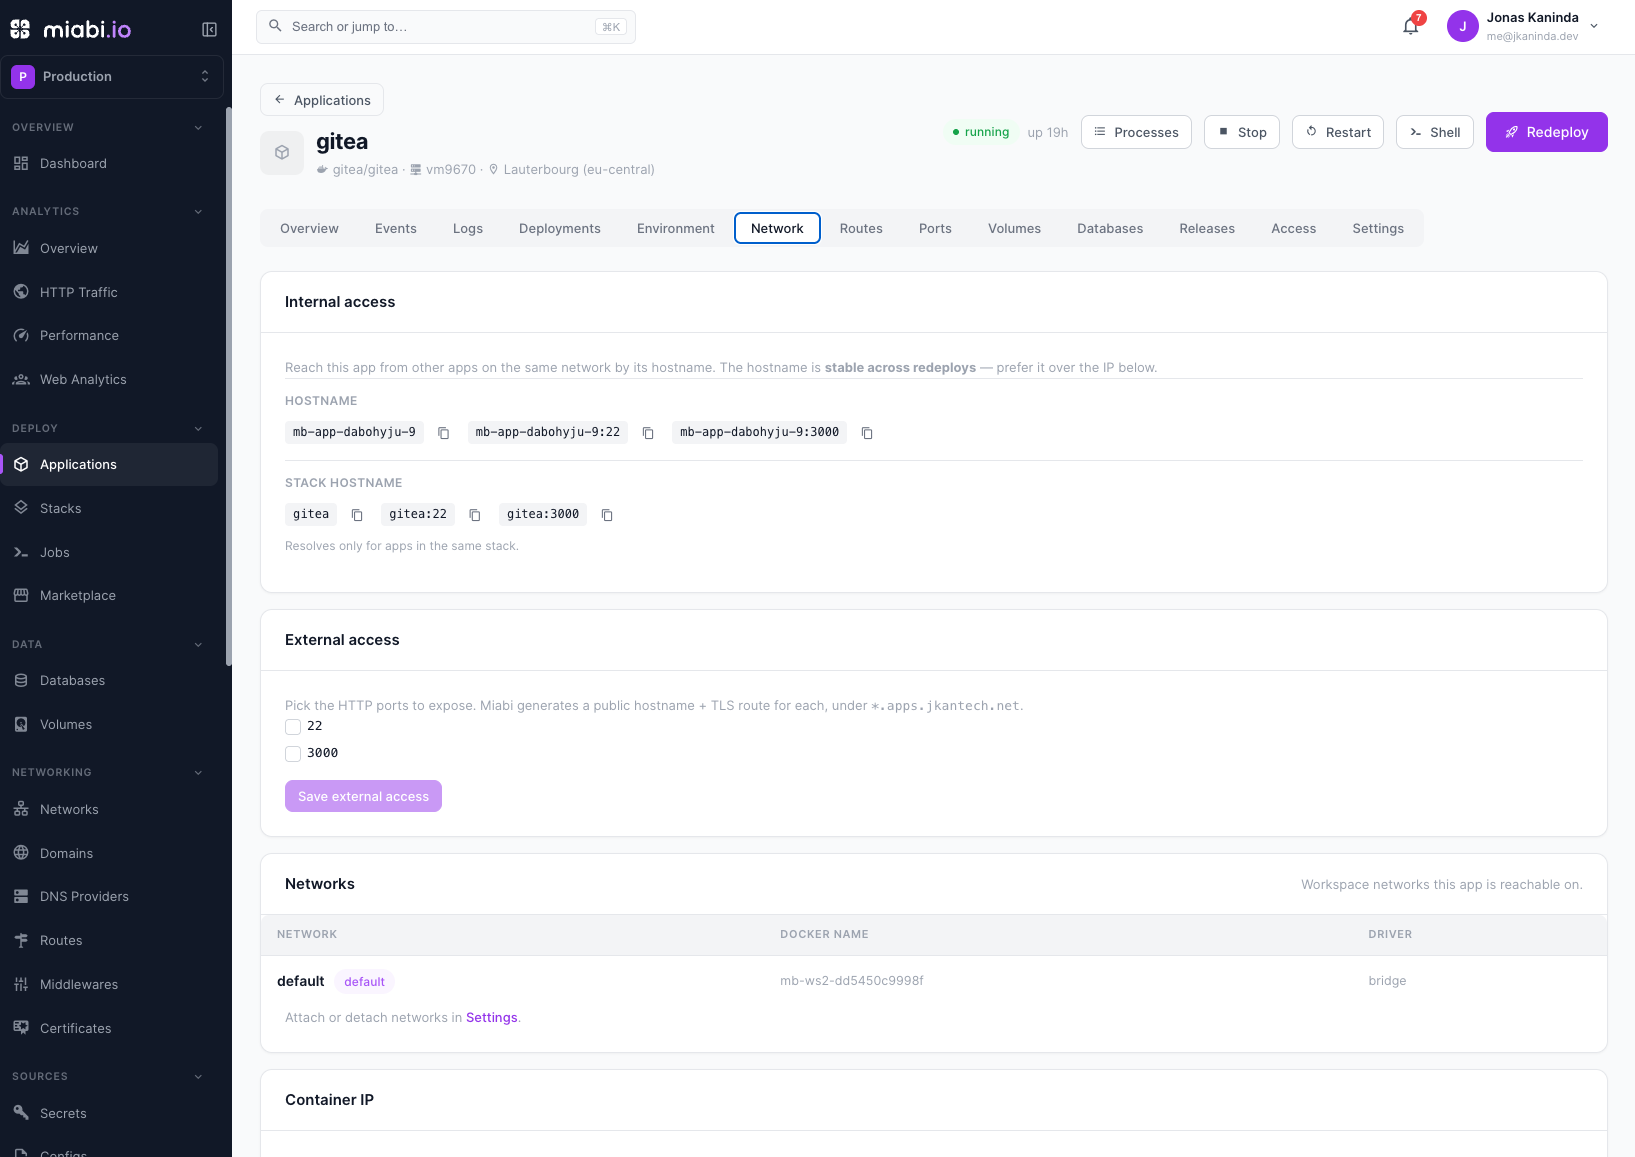Open DNS Providers
Viewport: 1635px width, 1157px height.
[x=109, y=896]
